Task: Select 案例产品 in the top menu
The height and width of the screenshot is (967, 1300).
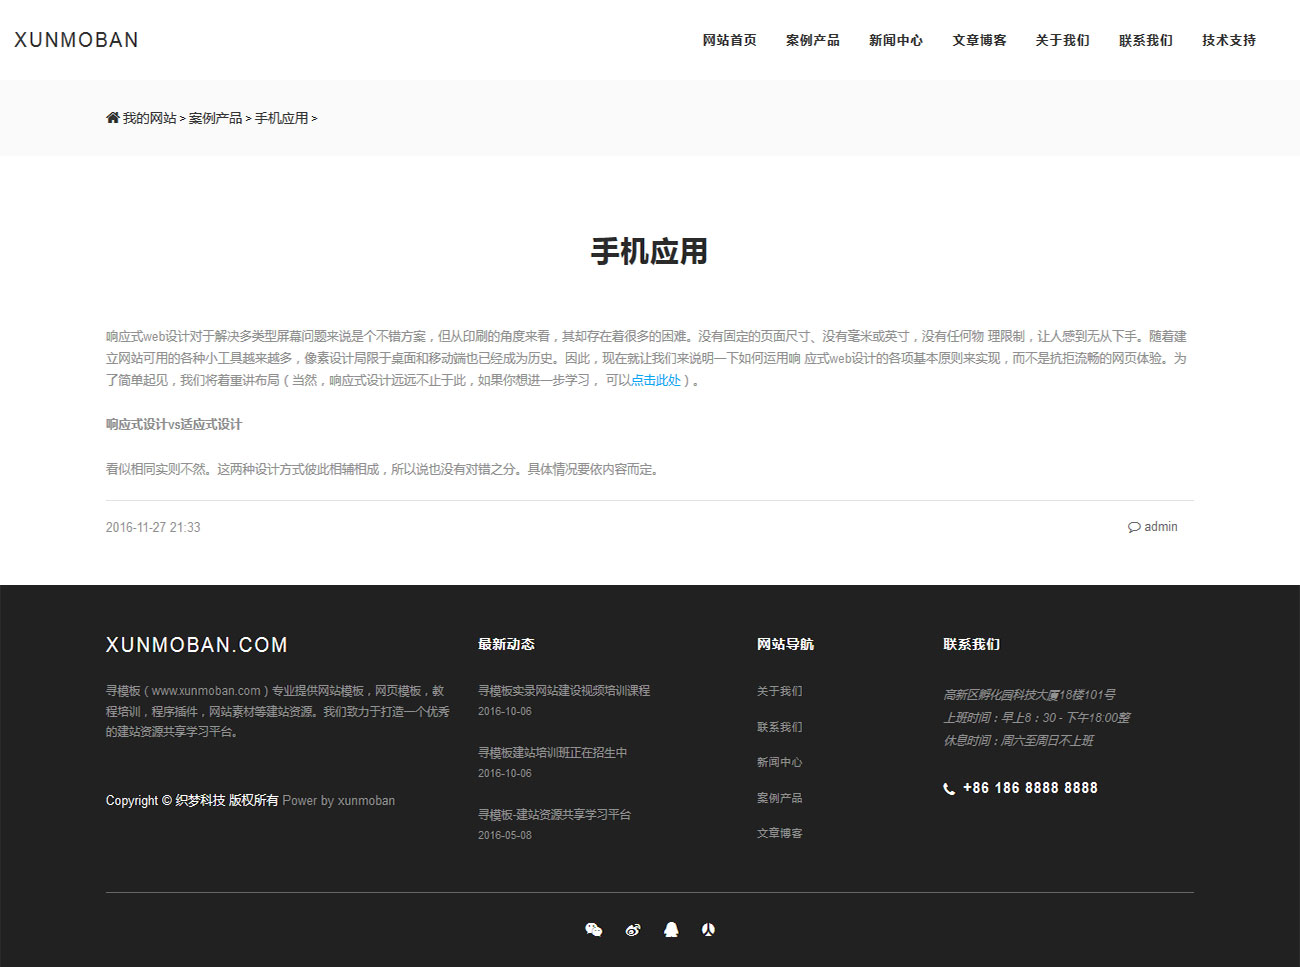Action: (812, 40)
